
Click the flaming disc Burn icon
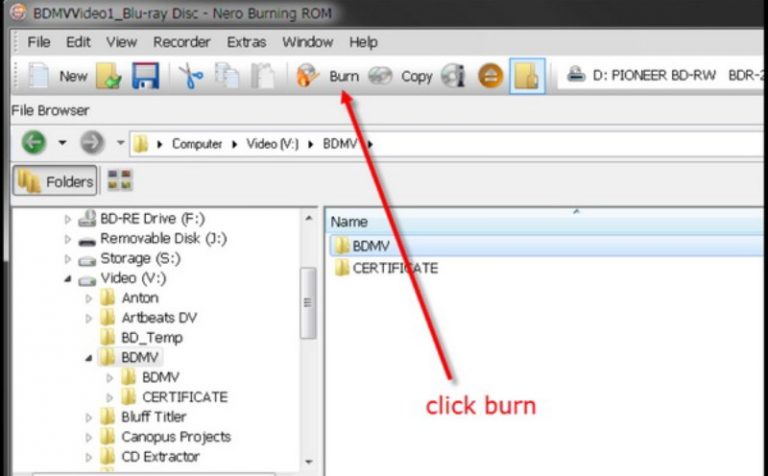click(307, 76)
